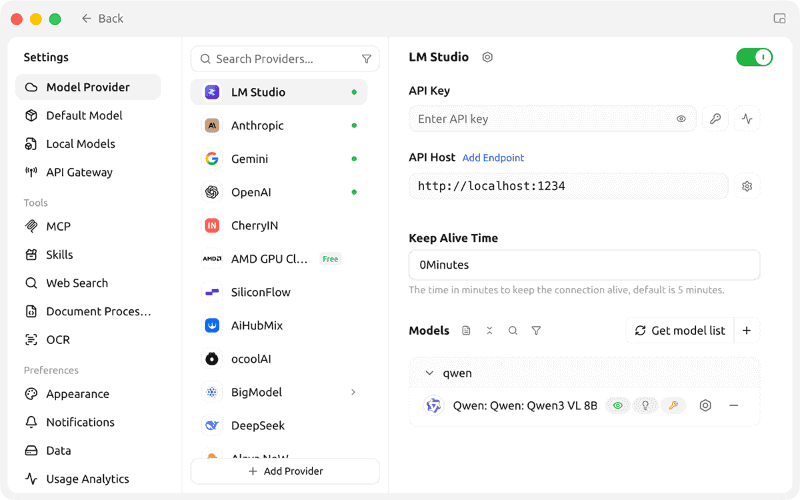
Task: Click the Anthropic logo icon
Action: point(212,126)
